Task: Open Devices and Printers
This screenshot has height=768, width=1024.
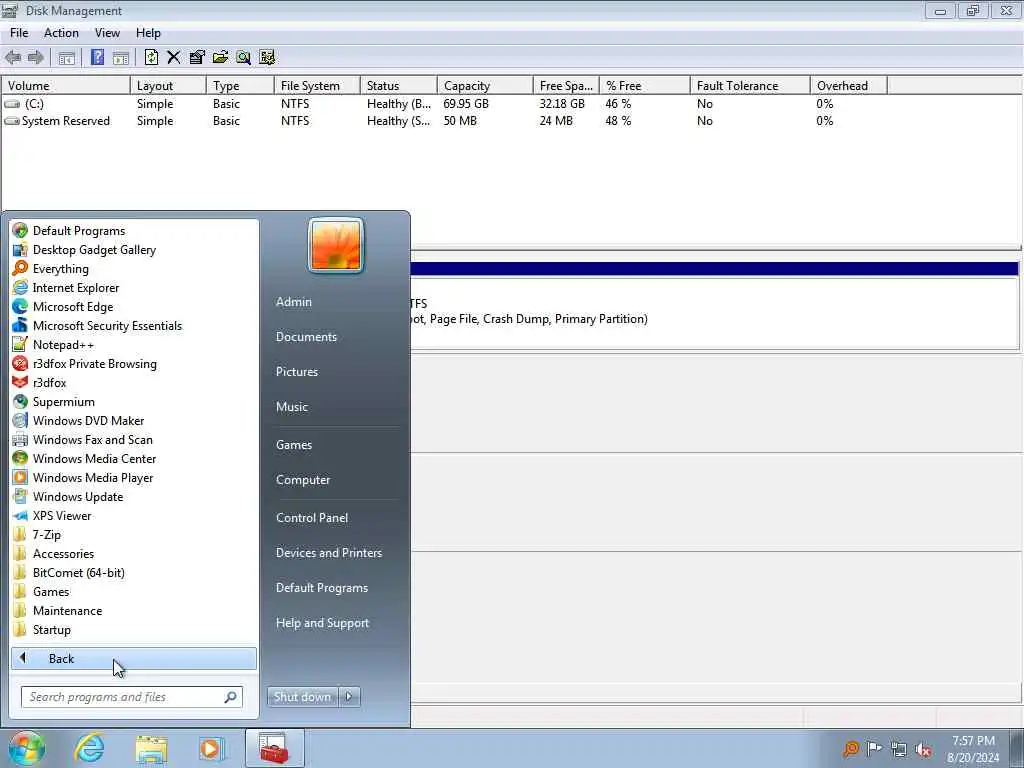Action: tap(329, 552)
